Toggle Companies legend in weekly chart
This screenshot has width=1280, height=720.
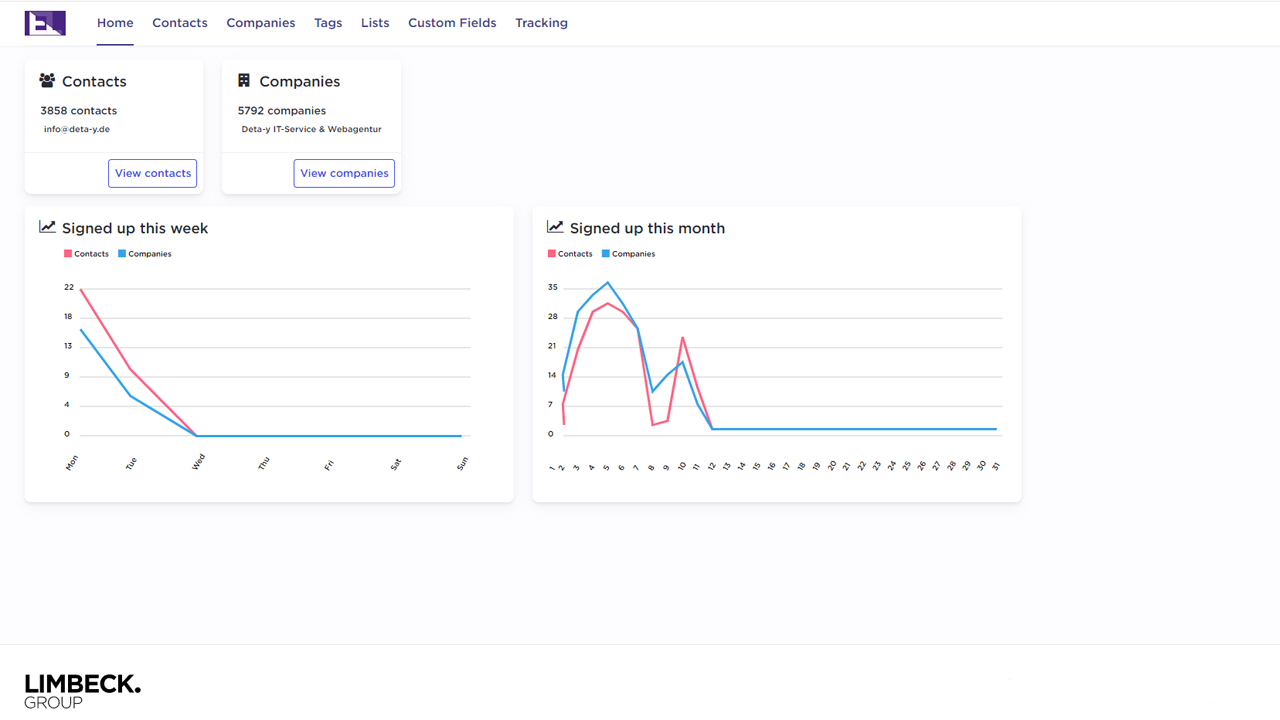[x=145, y=254]
